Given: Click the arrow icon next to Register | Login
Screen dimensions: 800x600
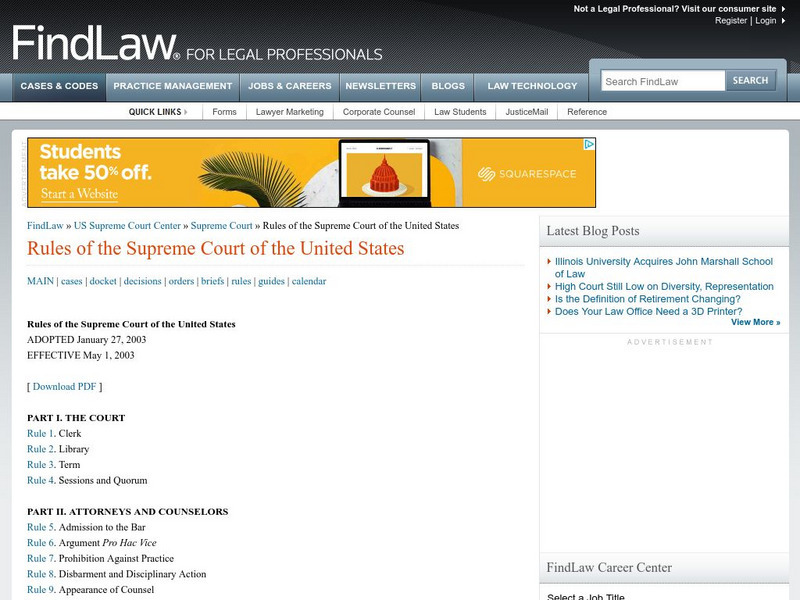Looking at the screenshot, I should 784,20.
